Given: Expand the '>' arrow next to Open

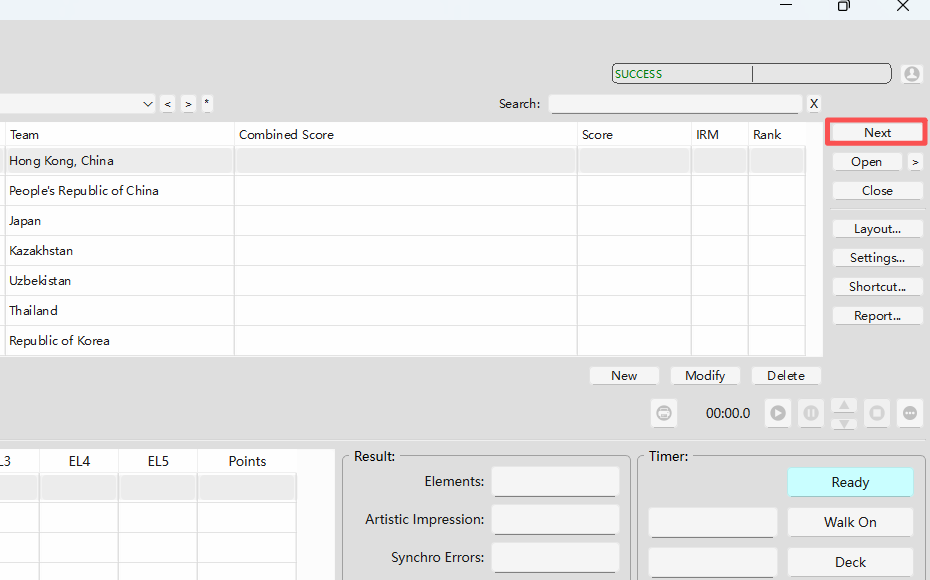Looking at the screenshot, I should pyautogui.click(x=915, y=162).
